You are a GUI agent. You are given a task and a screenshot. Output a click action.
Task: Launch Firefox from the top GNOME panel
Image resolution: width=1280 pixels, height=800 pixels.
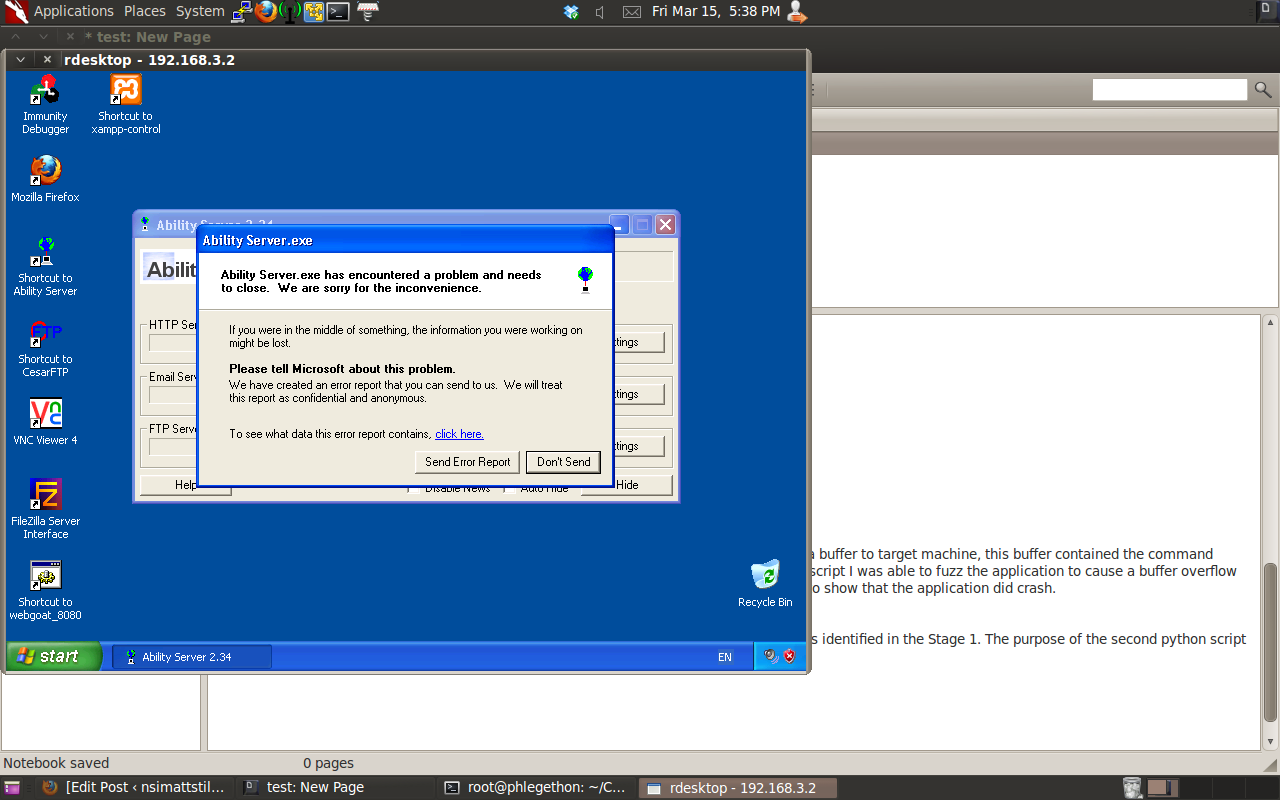pyautogui.click(x=266, y=11)
